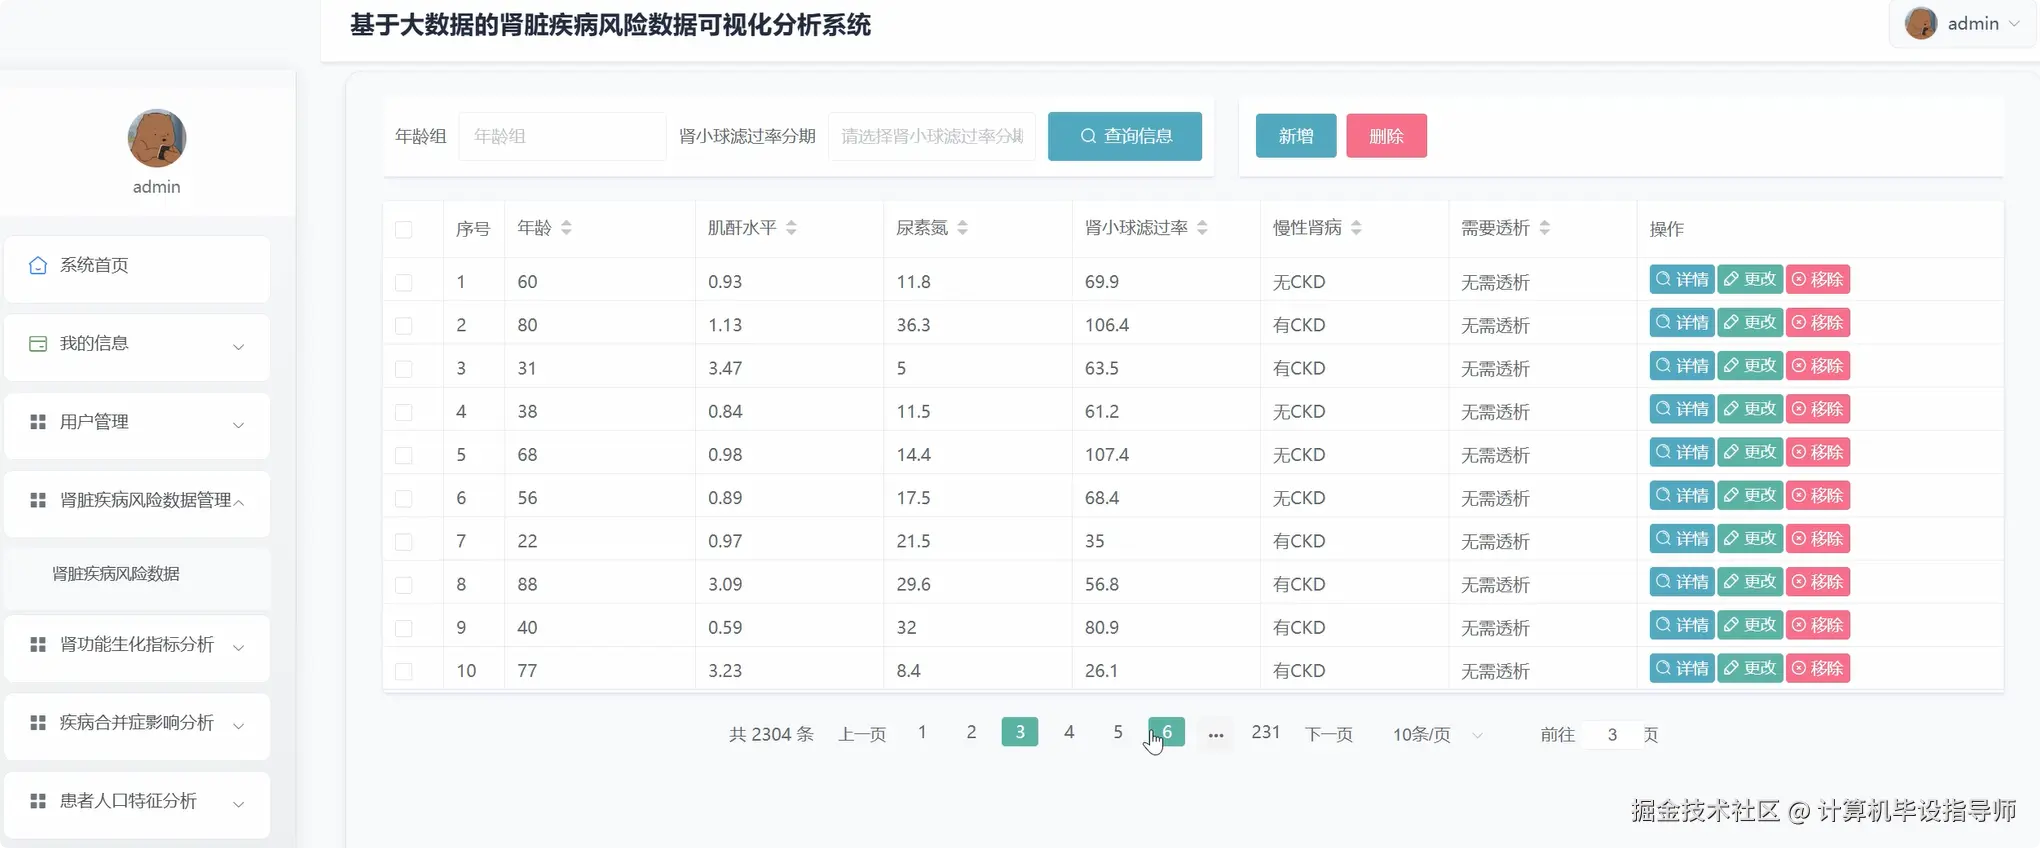Open 系统首页 home icon in sidebar
2040x848 pixels.
pos(38,265)
